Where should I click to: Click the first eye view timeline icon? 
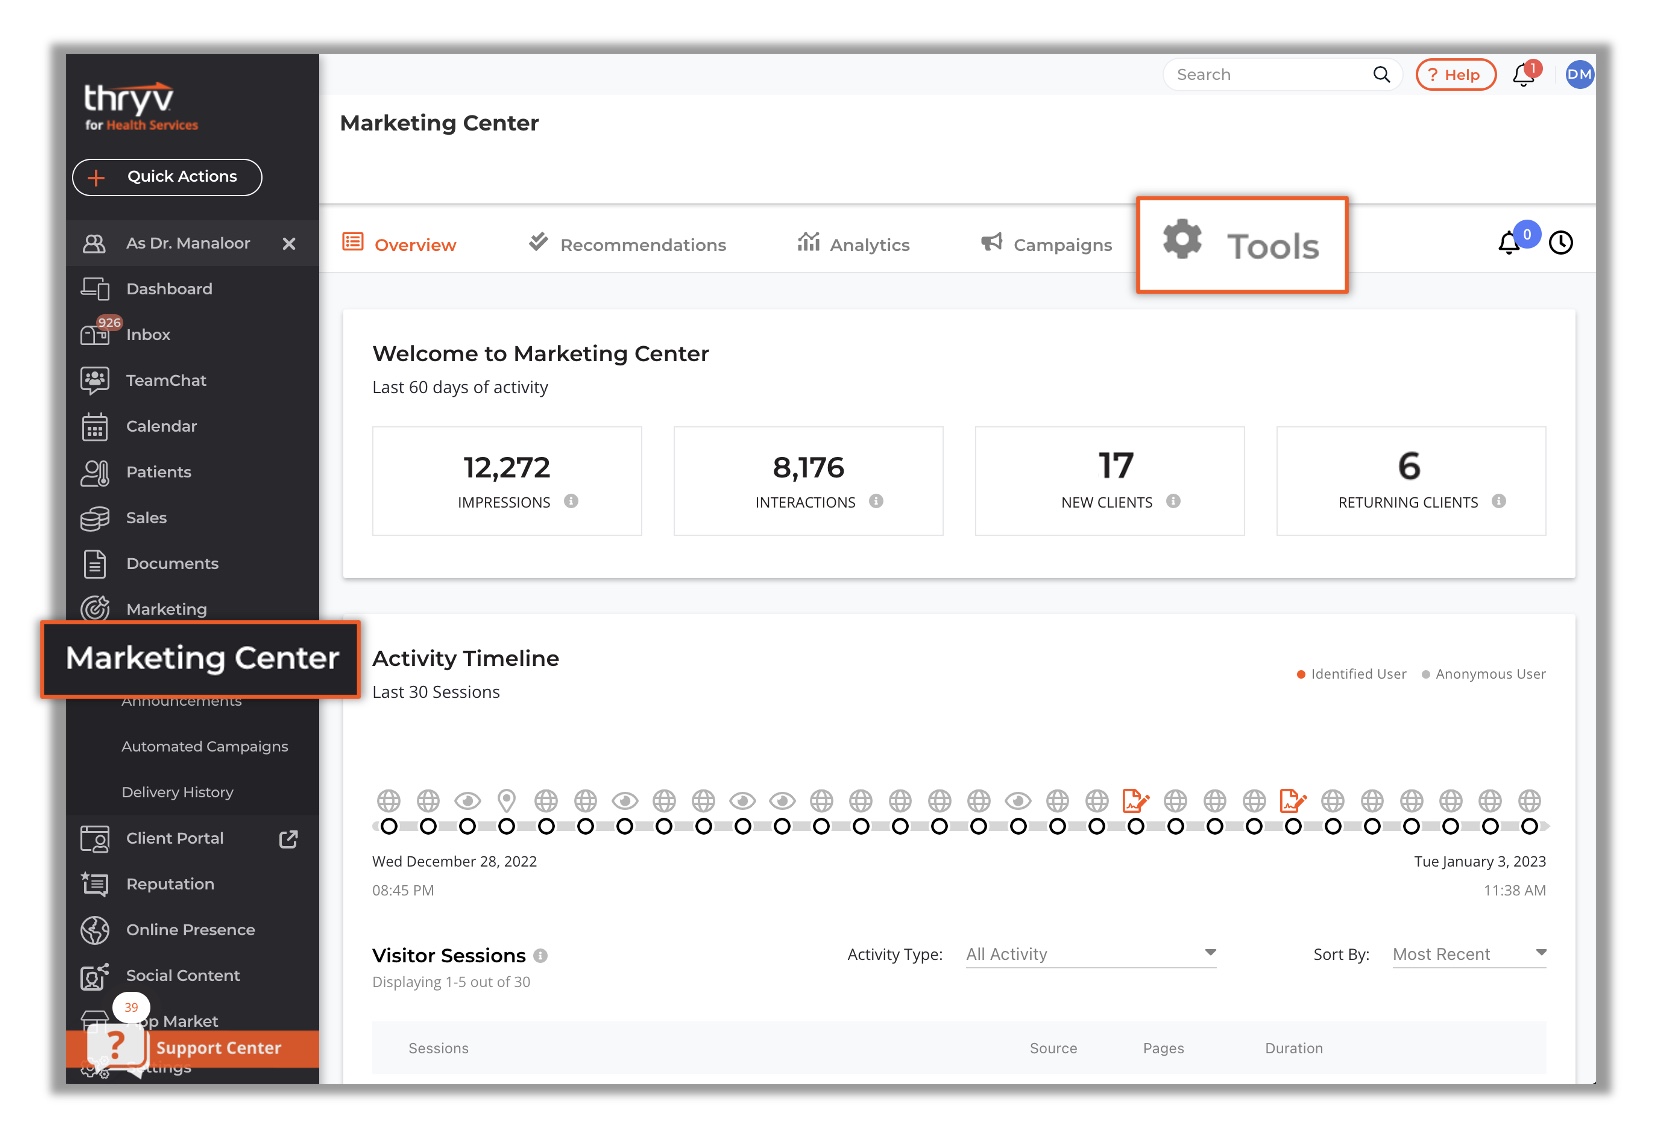[467, 801]
